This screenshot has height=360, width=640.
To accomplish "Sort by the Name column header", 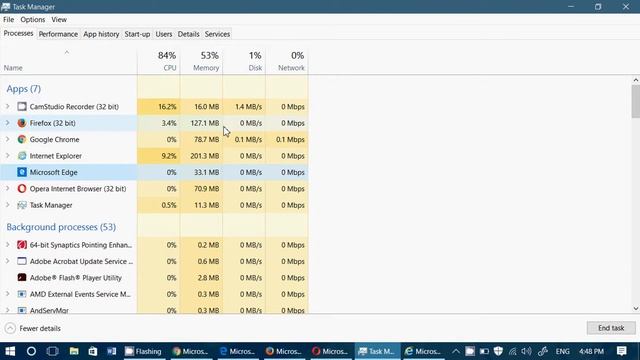I will [x=69, y=61].
